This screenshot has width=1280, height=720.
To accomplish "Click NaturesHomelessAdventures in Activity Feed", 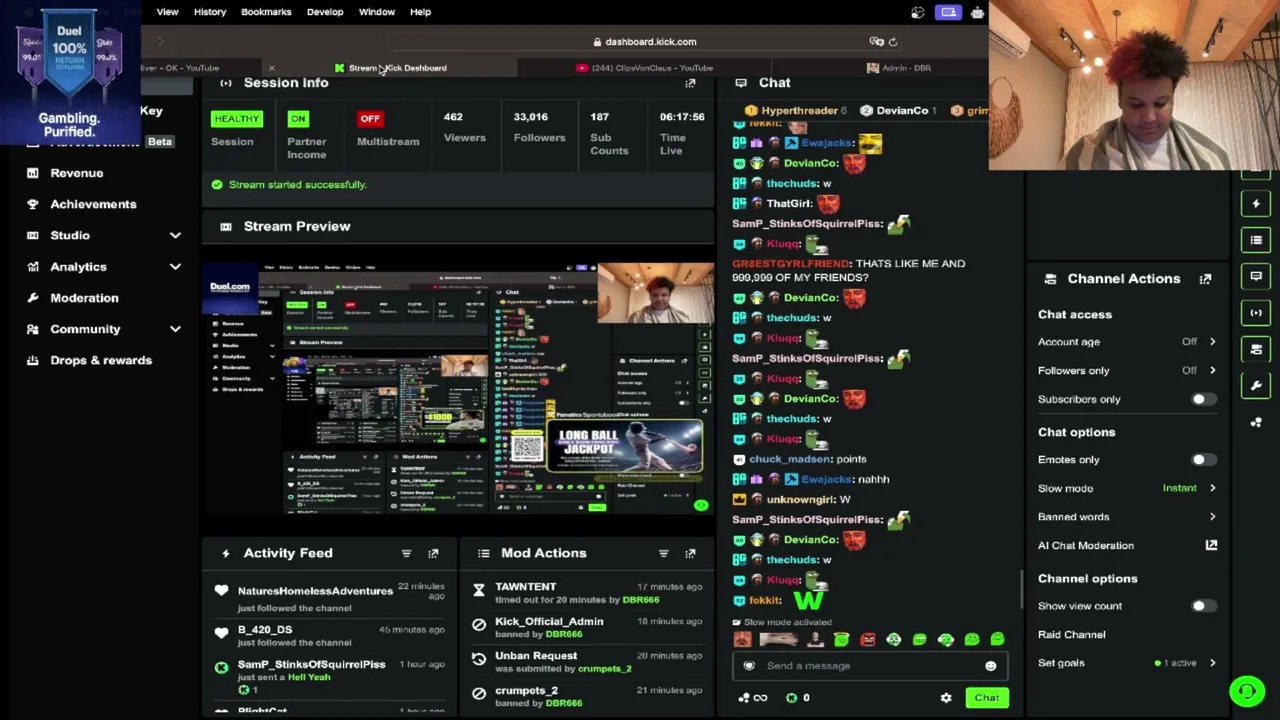I will point(315,591).
